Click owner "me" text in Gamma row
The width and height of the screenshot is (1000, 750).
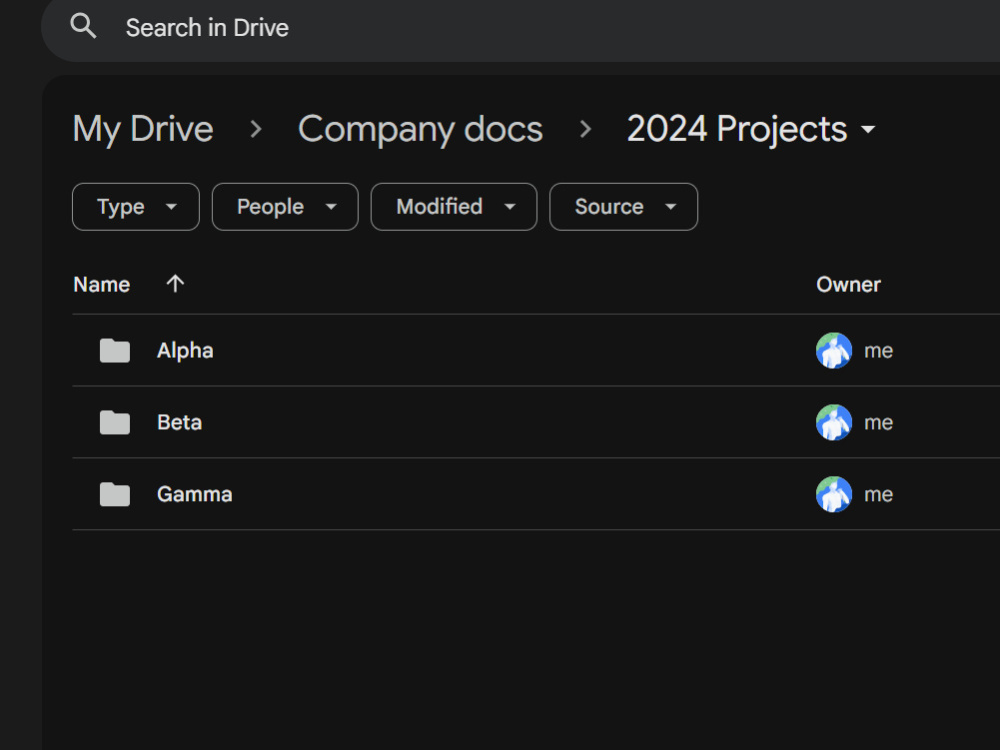tap(878, 495)
